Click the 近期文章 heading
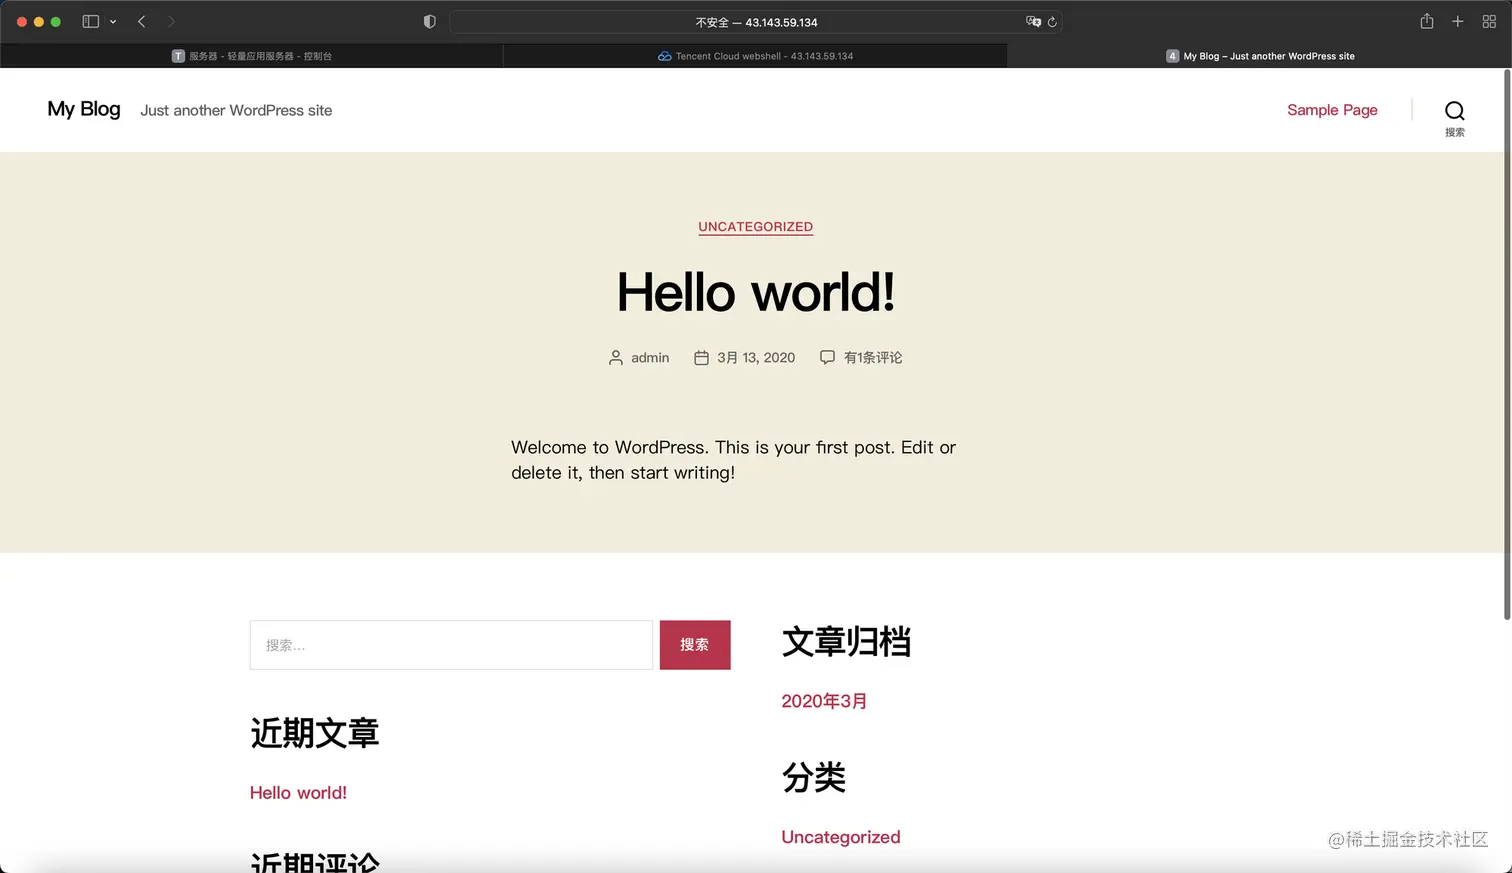Image resolution: width=1512 pixels, height=873 pixels. (x=315, y=733)
